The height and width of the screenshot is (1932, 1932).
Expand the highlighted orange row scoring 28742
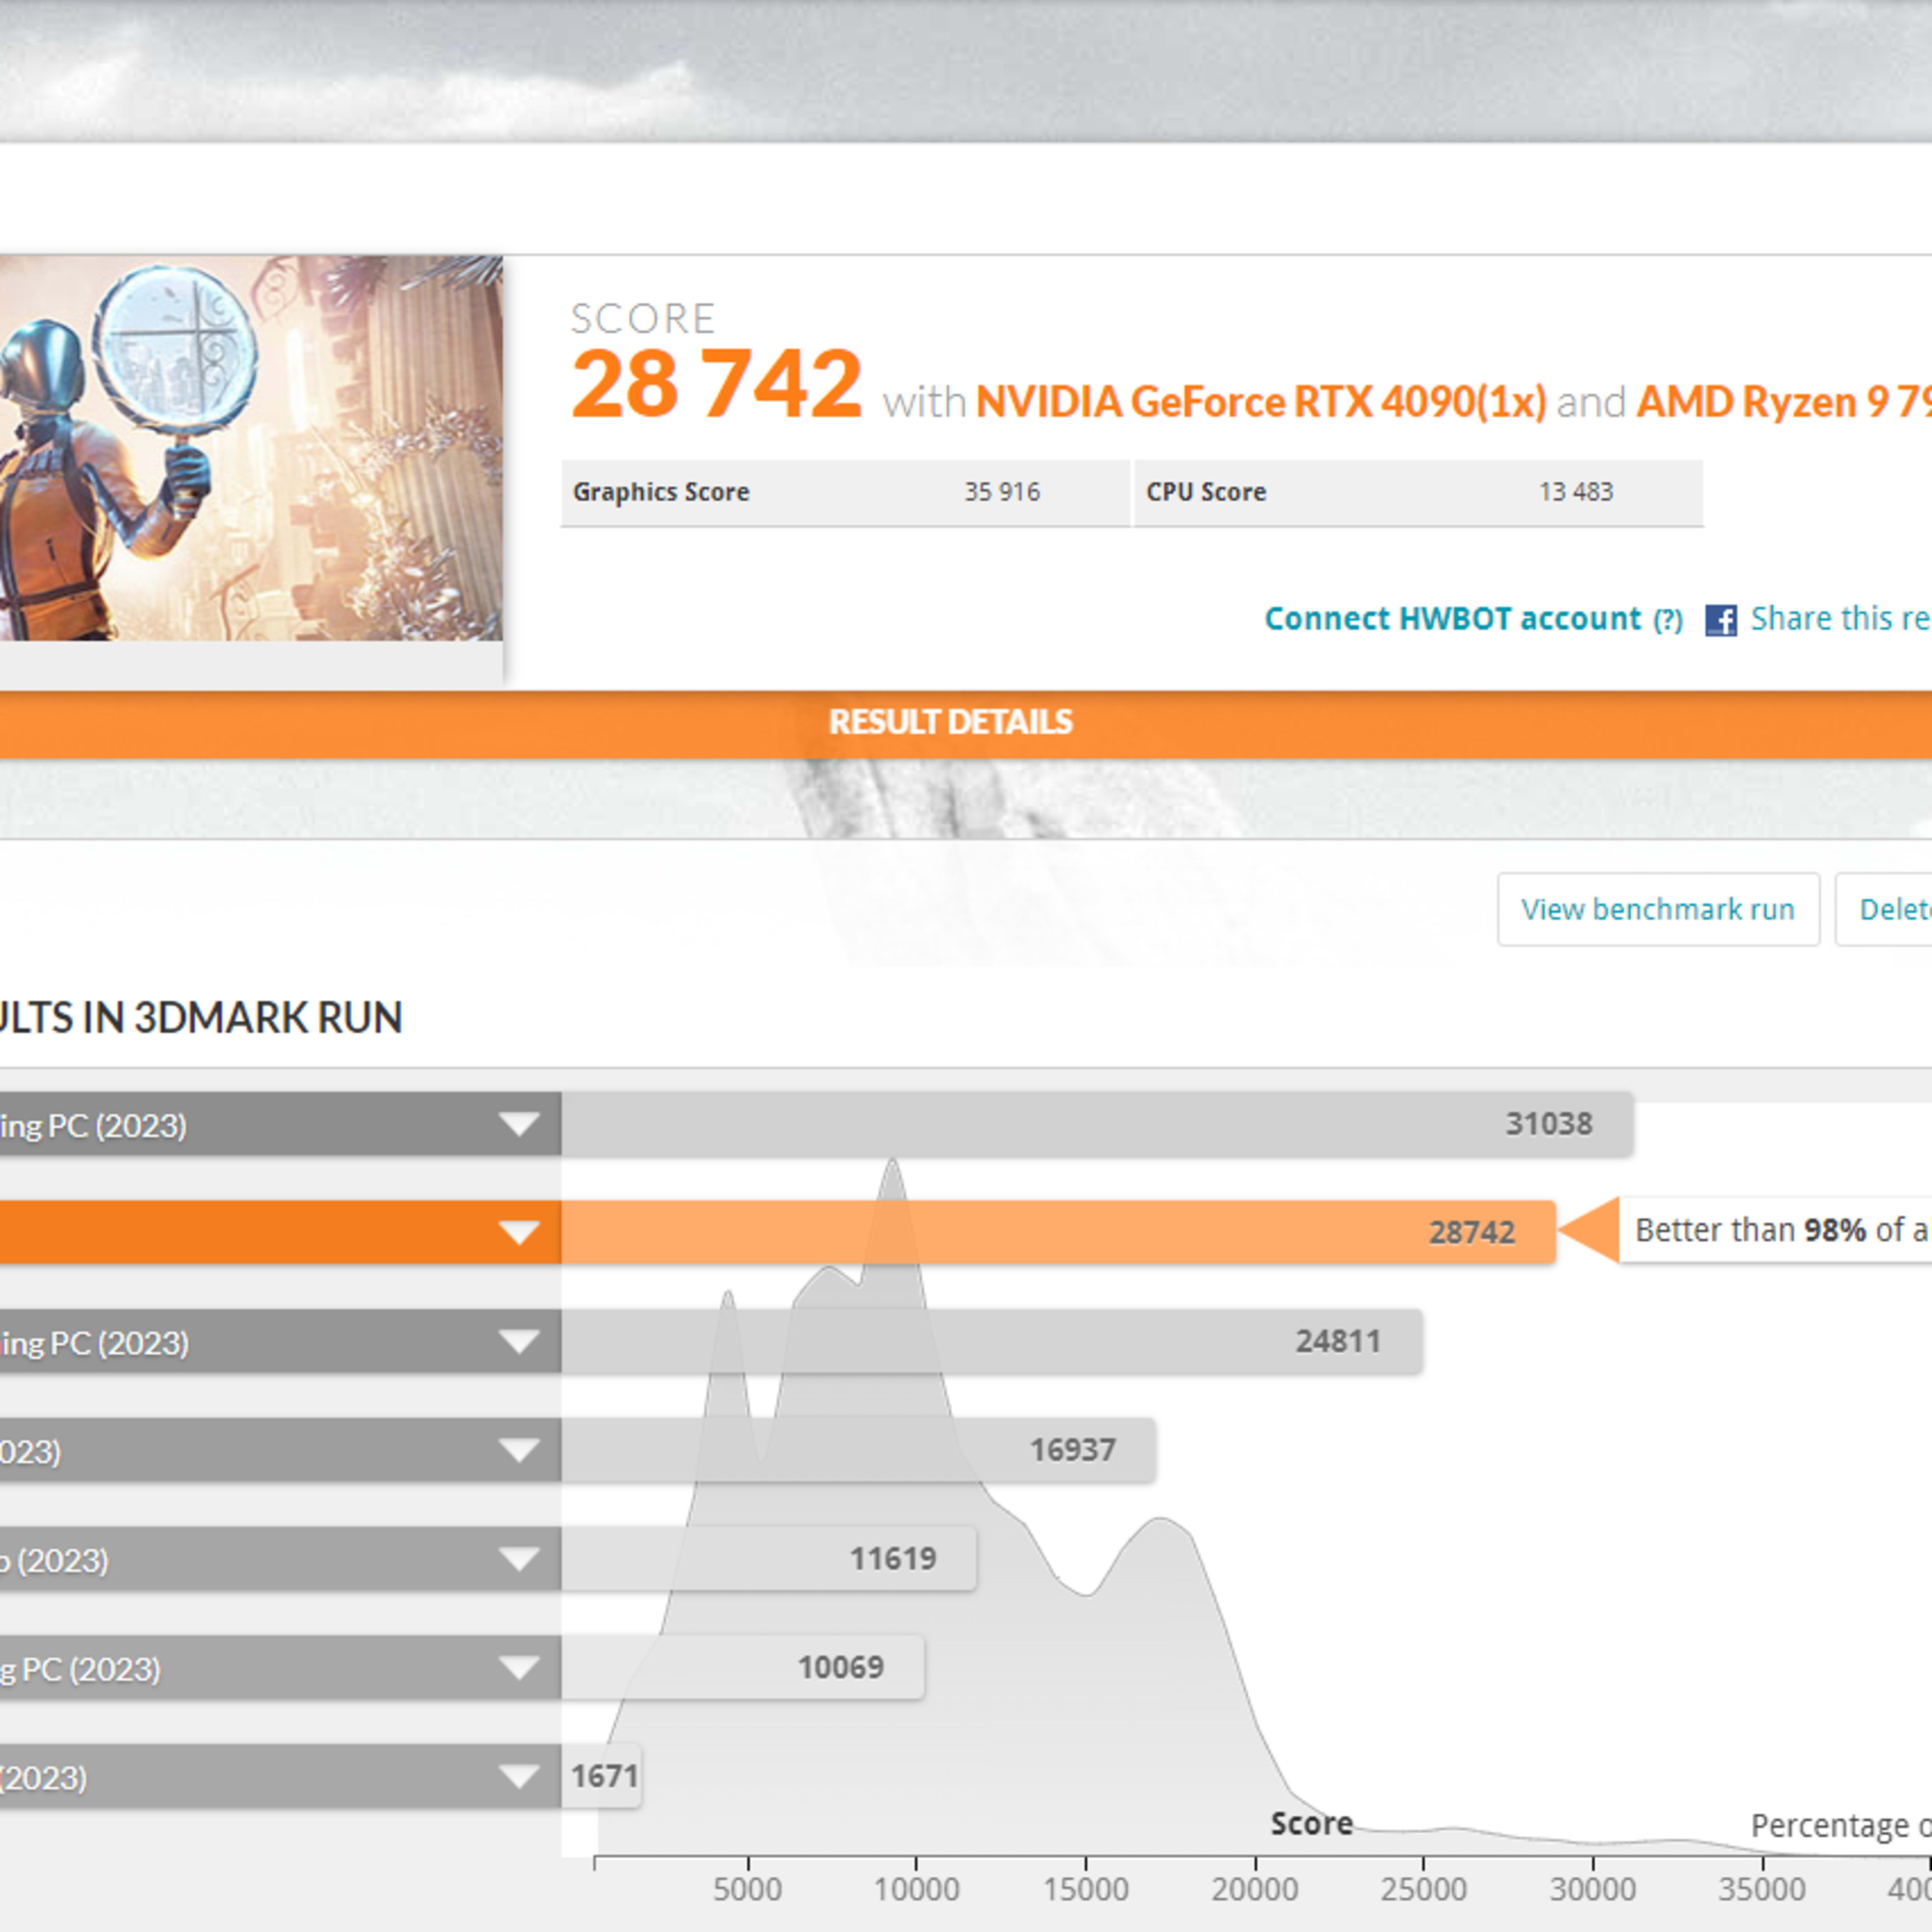pyautogui.click(x=519, y=1232)
